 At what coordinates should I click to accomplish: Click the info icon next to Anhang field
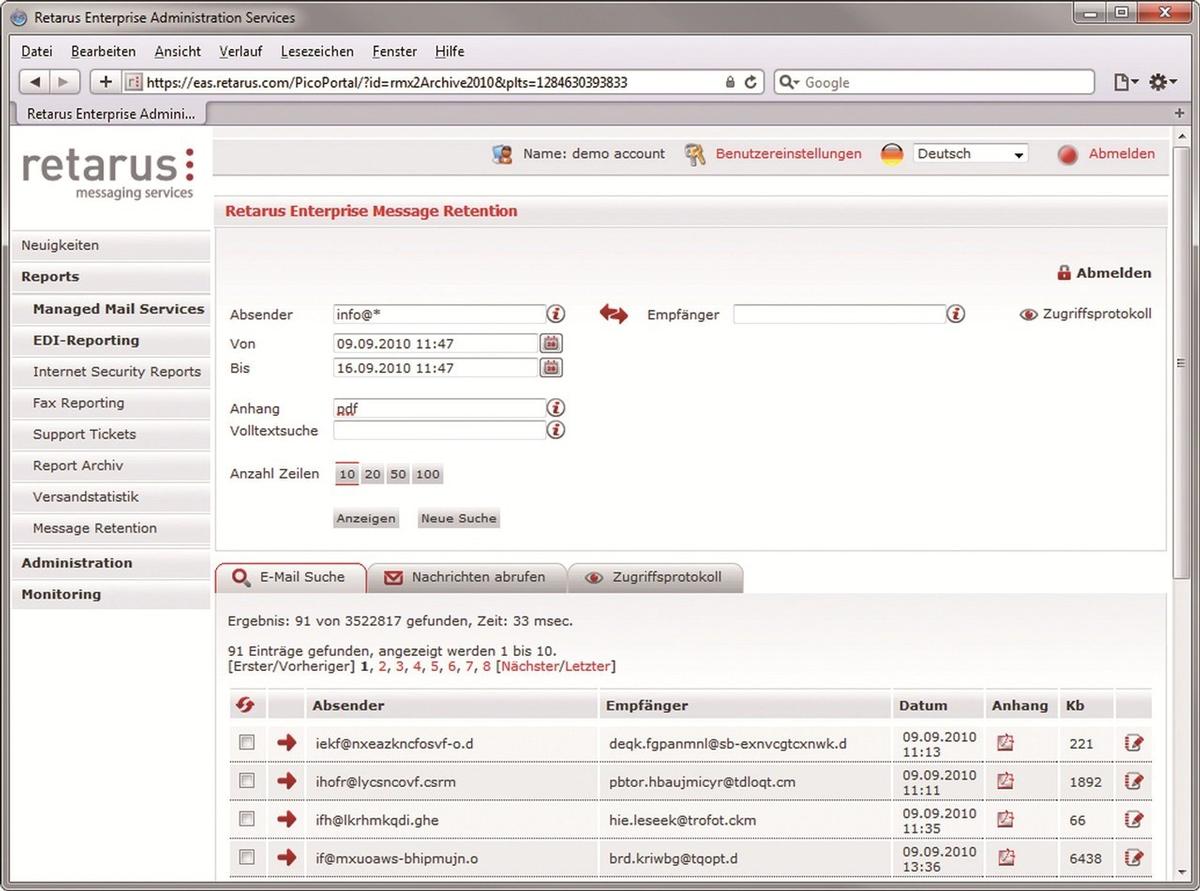pos(556,408)
